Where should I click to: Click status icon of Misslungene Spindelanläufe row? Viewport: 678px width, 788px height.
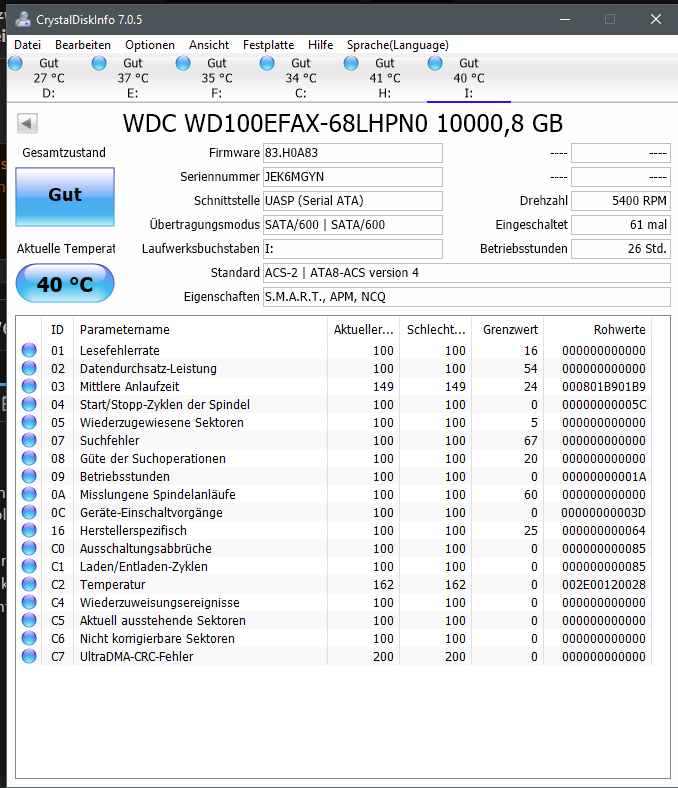point(29,494)
